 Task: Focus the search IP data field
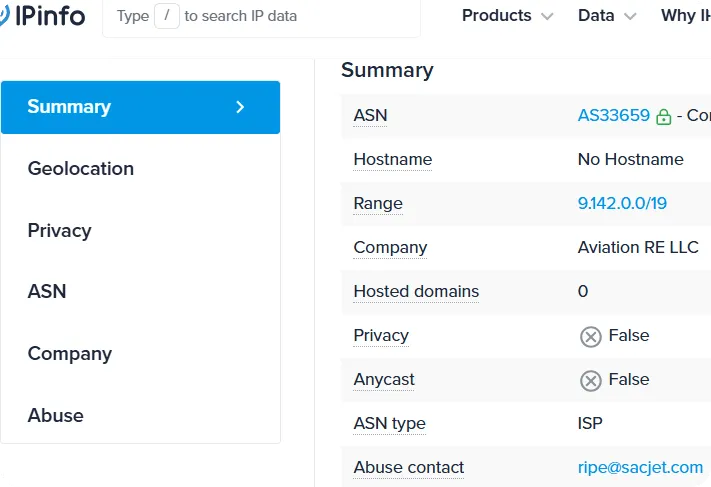click(x=261, y=16)
